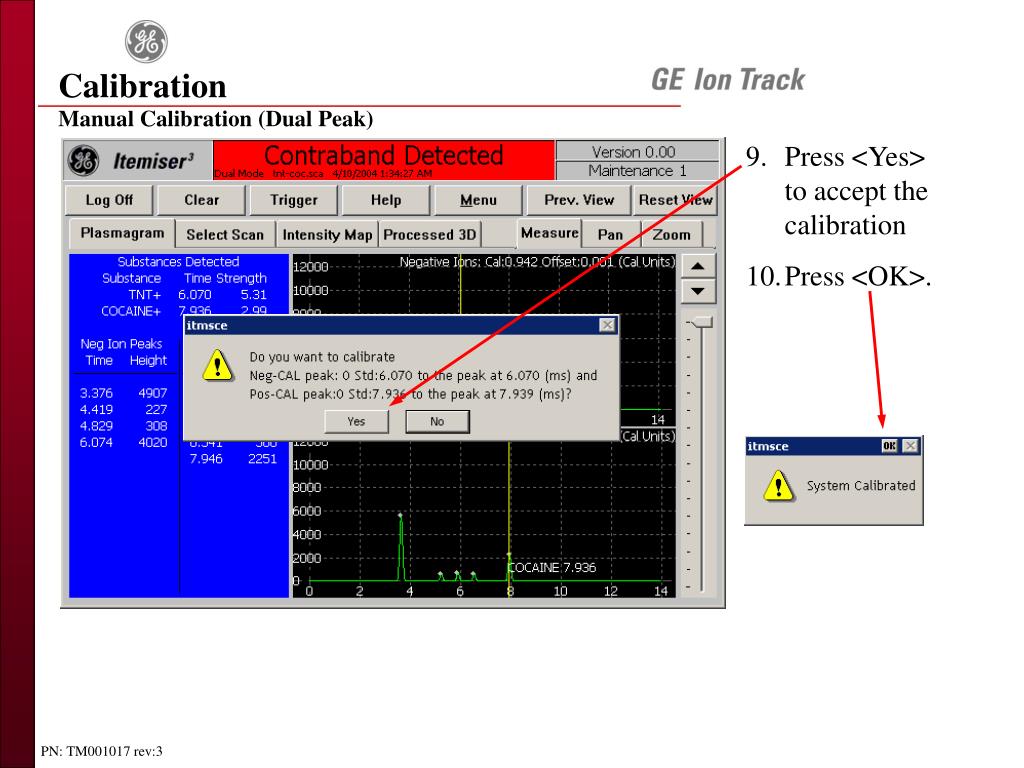Click the Log Off button
This screenshot has height=768, width=1024.
[x=109, y=200]
